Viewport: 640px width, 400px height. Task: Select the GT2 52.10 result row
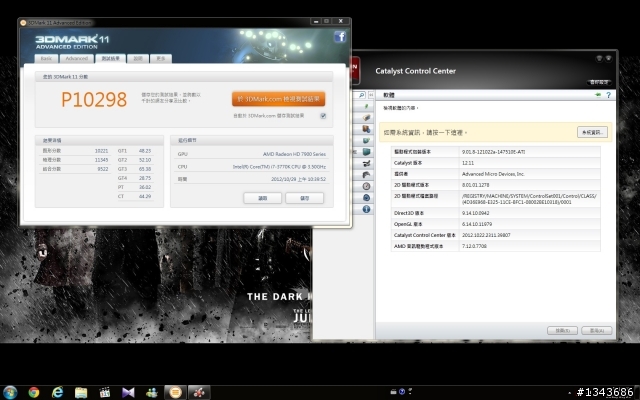(x=135, y=160)
